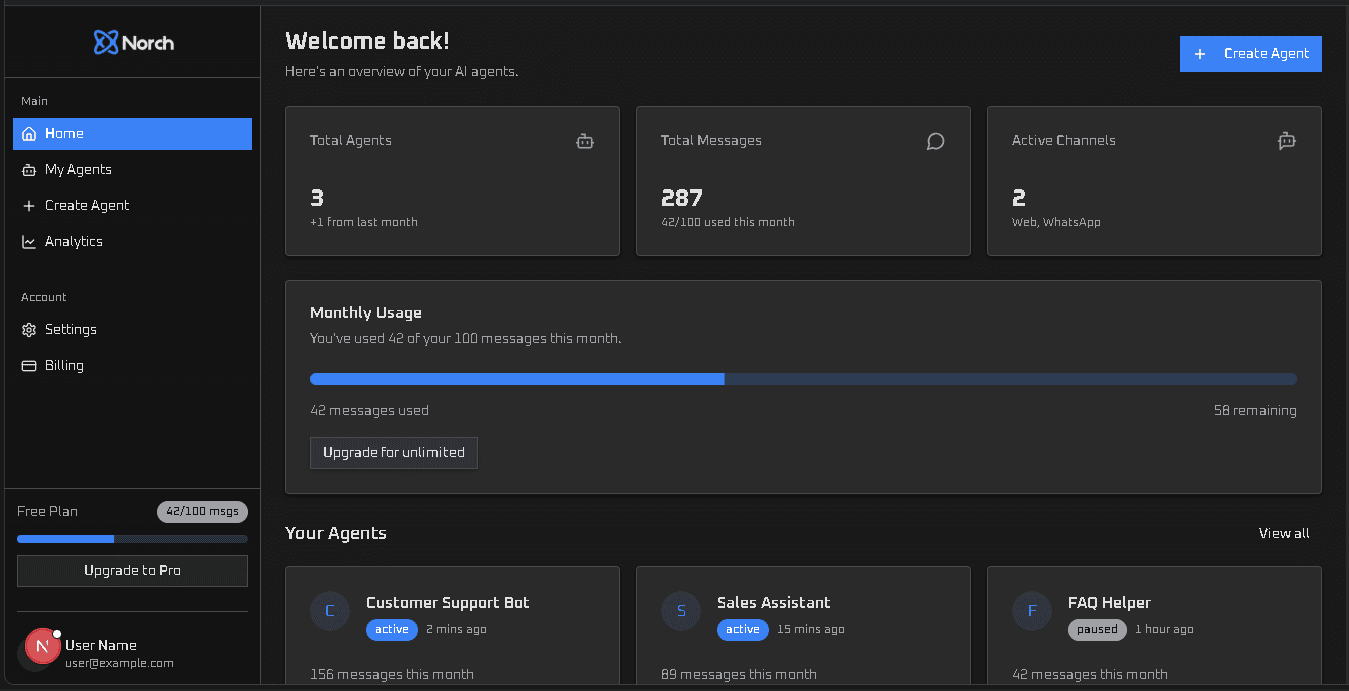Screen dimensions: 1349x691
Task: Toggle the paused badge on FAQ Helper
Action: click(x=1097, y=629)
